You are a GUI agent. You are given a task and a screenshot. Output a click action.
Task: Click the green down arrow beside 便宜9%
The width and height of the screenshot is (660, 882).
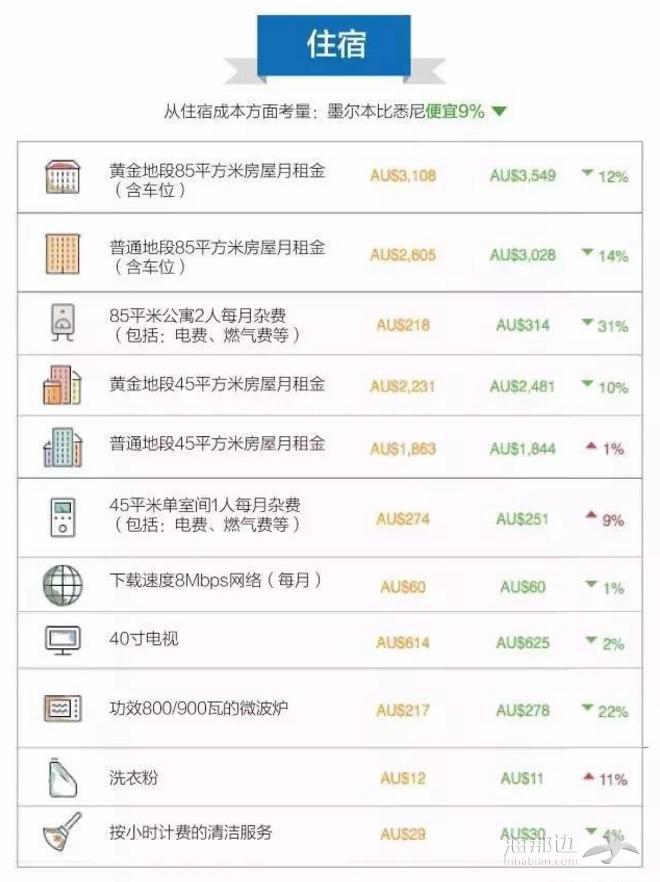pyautogui.click(x=499, y=111)
